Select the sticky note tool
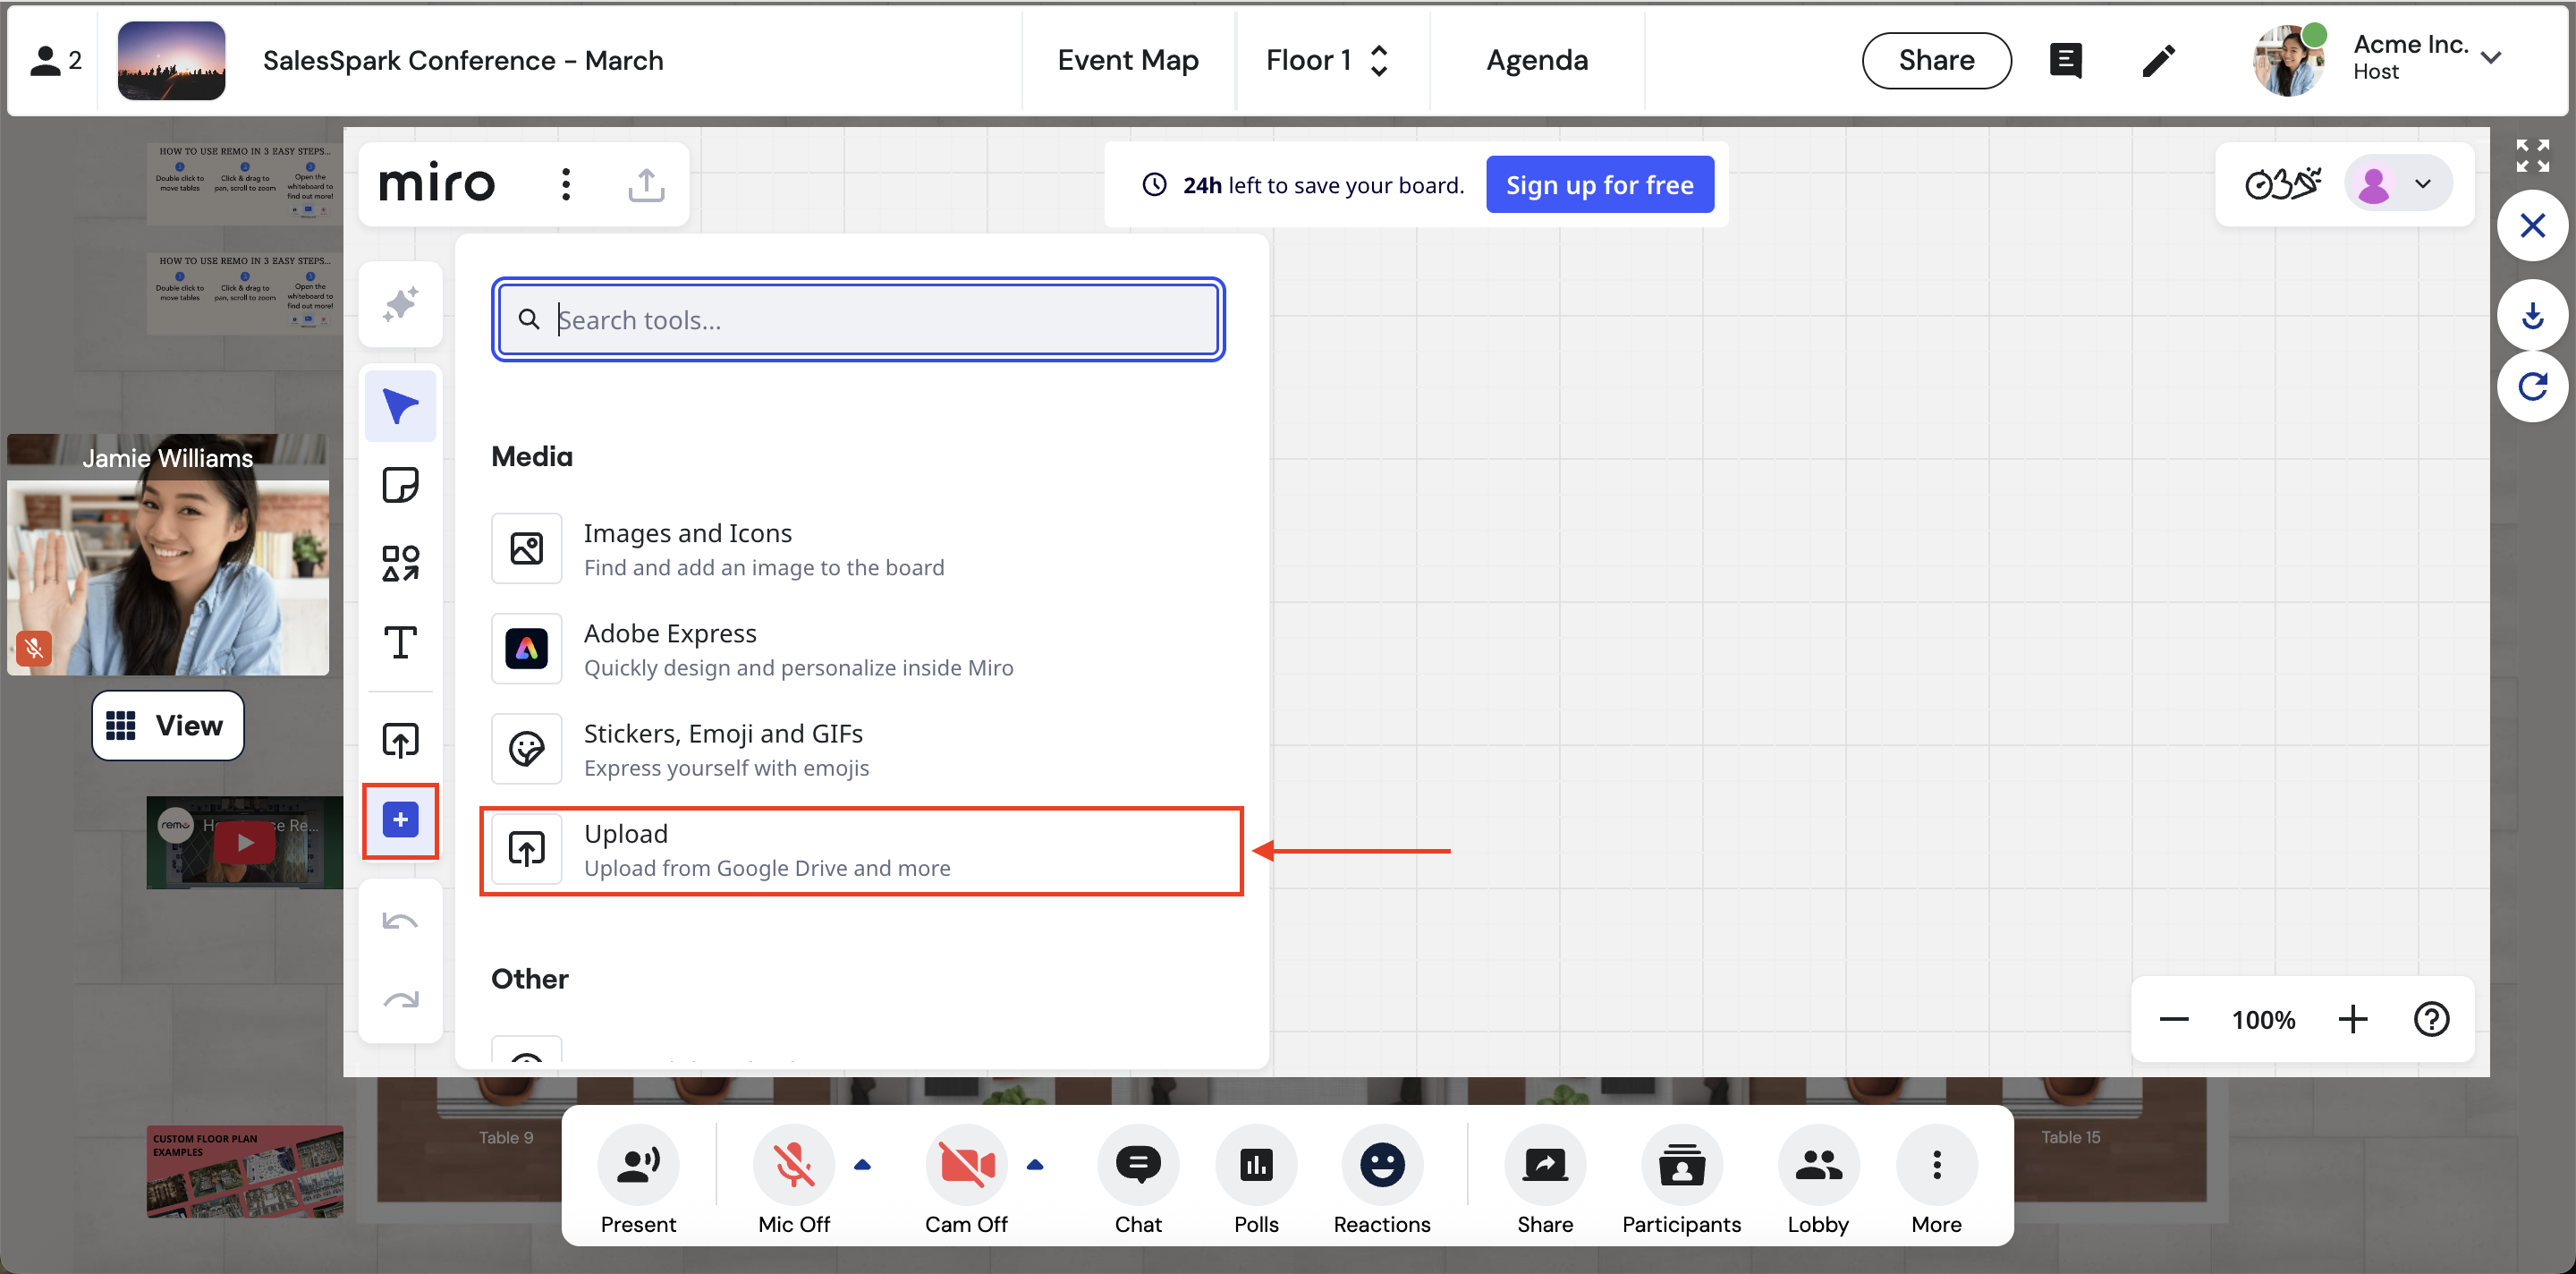This screenshot has width=2576, height=1274. (400, 485)
